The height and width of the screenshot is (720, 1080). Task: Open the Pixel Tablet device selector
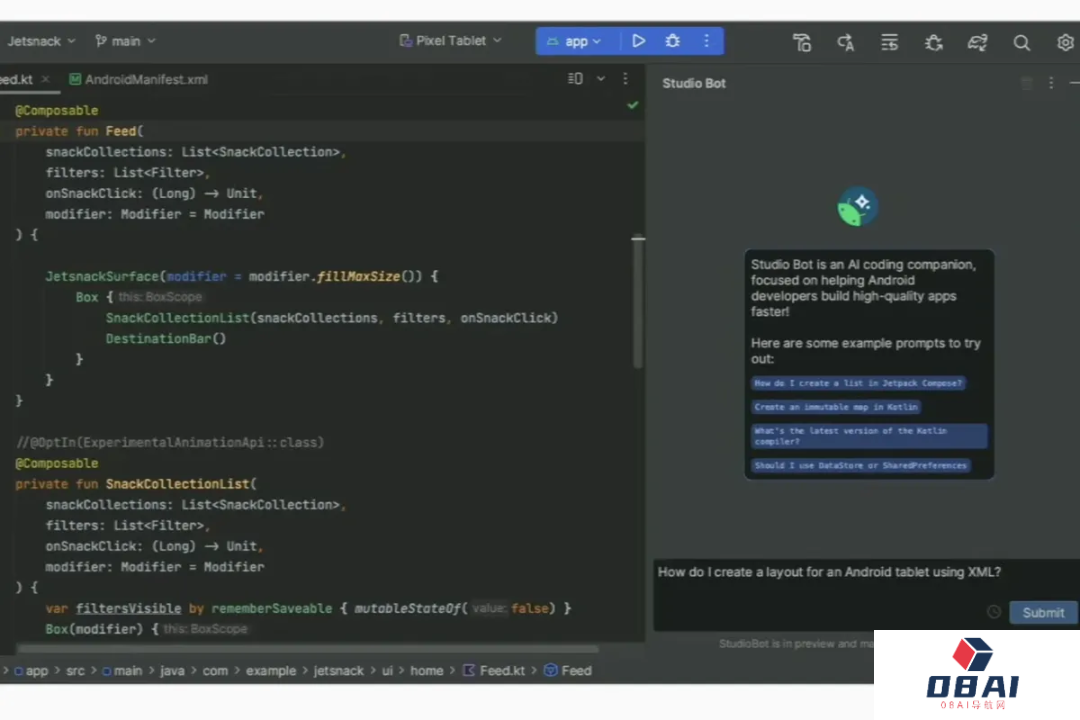pos(450,41)
